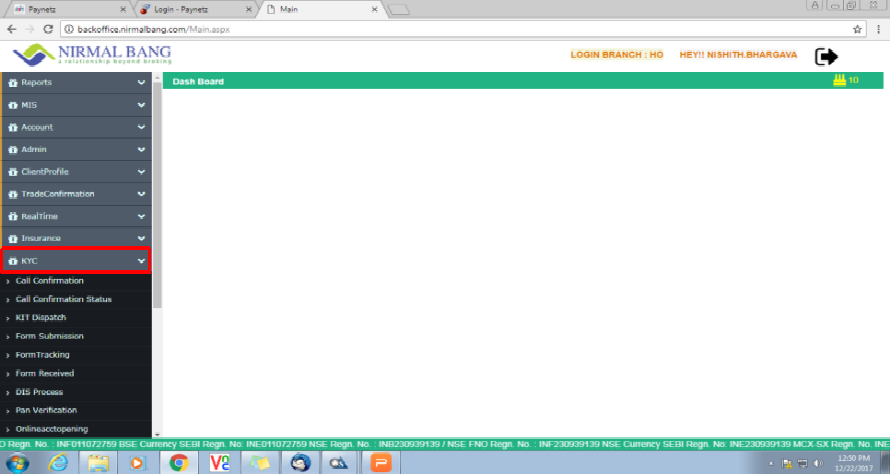Click the browser address bar
The width and height of the screenshot is (890, 474).
(450, 29)
